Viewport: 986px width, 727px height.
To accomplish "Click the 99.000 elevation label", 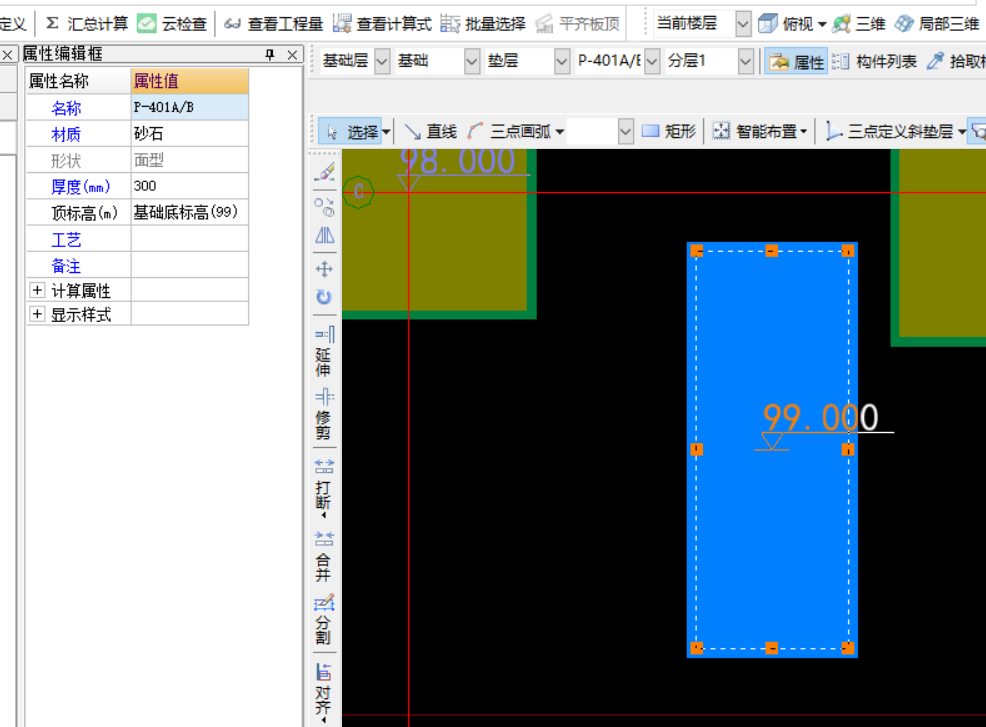I will [821, 418].
